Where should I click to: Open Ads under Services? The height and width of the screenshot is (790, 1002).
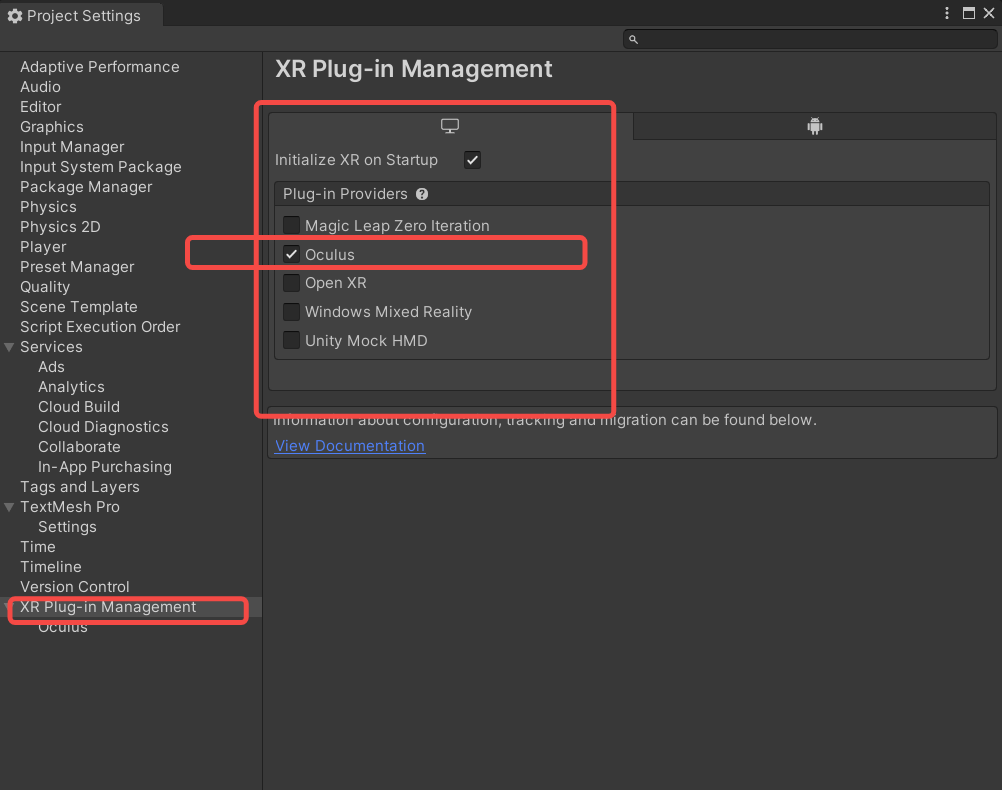tap(51, 367)
